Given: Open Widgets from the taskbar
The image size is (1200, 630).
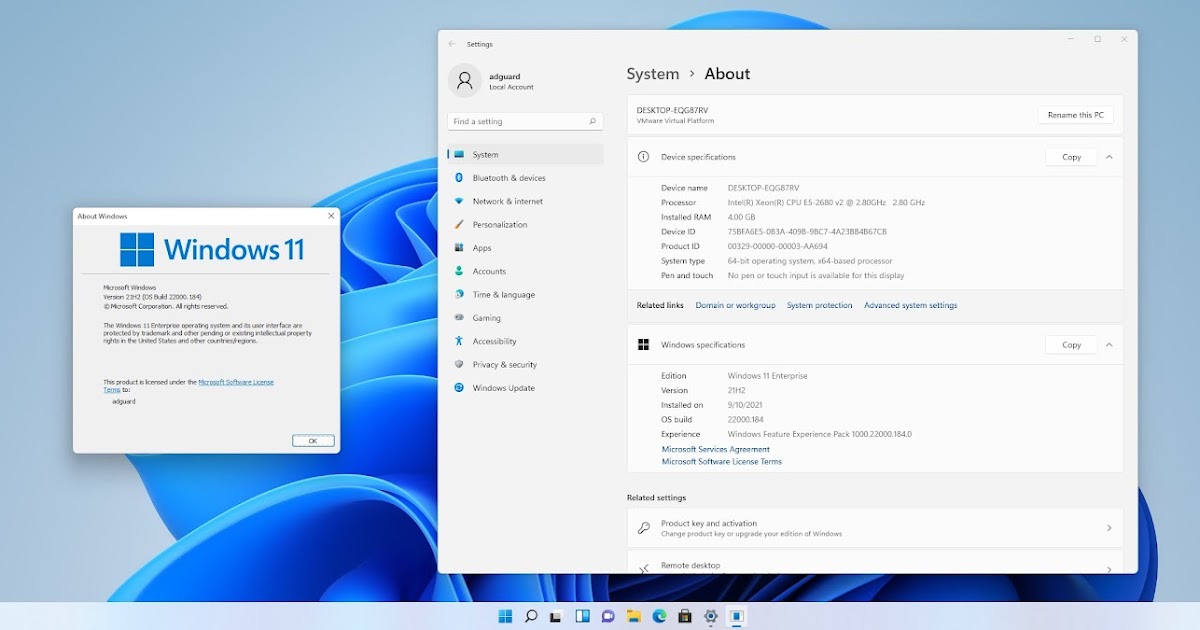Looking at the screenshot, I should point(582,616).
